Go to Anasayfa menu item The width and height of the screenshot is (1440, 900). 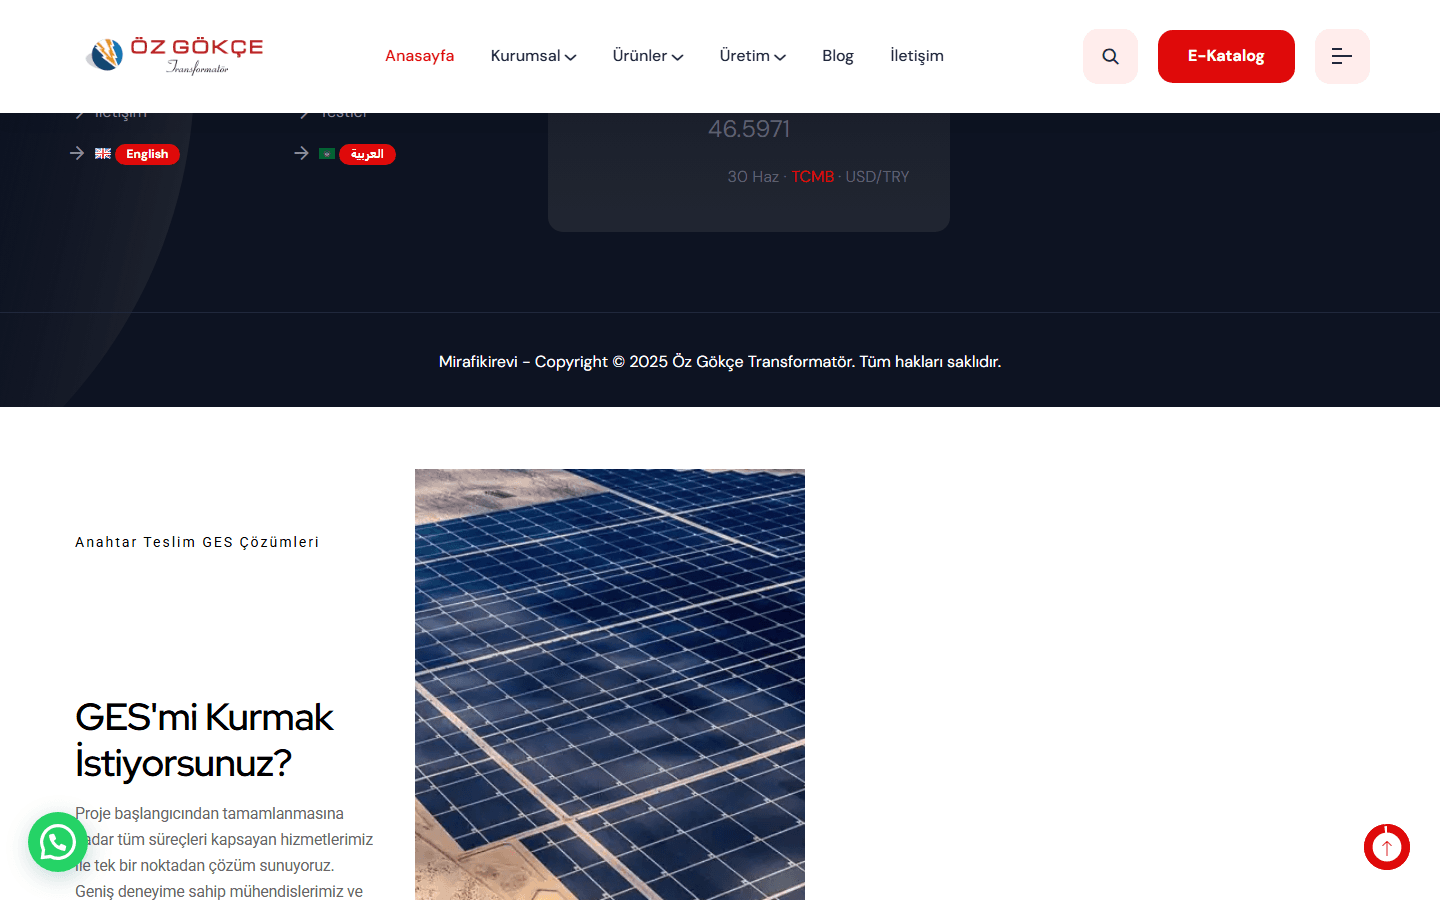click(x=419, y=56)
